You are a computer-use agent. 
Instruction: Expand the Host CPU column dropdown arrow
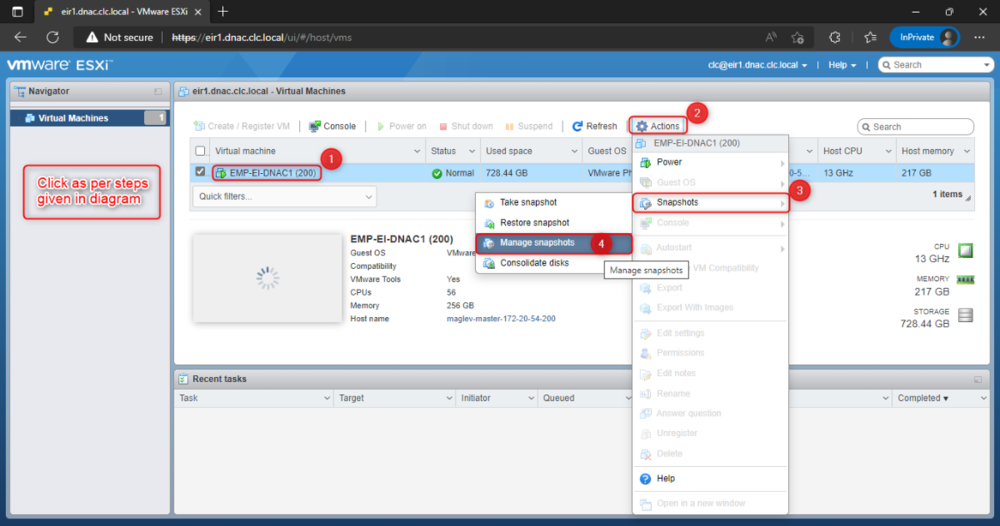click(888, 152)
